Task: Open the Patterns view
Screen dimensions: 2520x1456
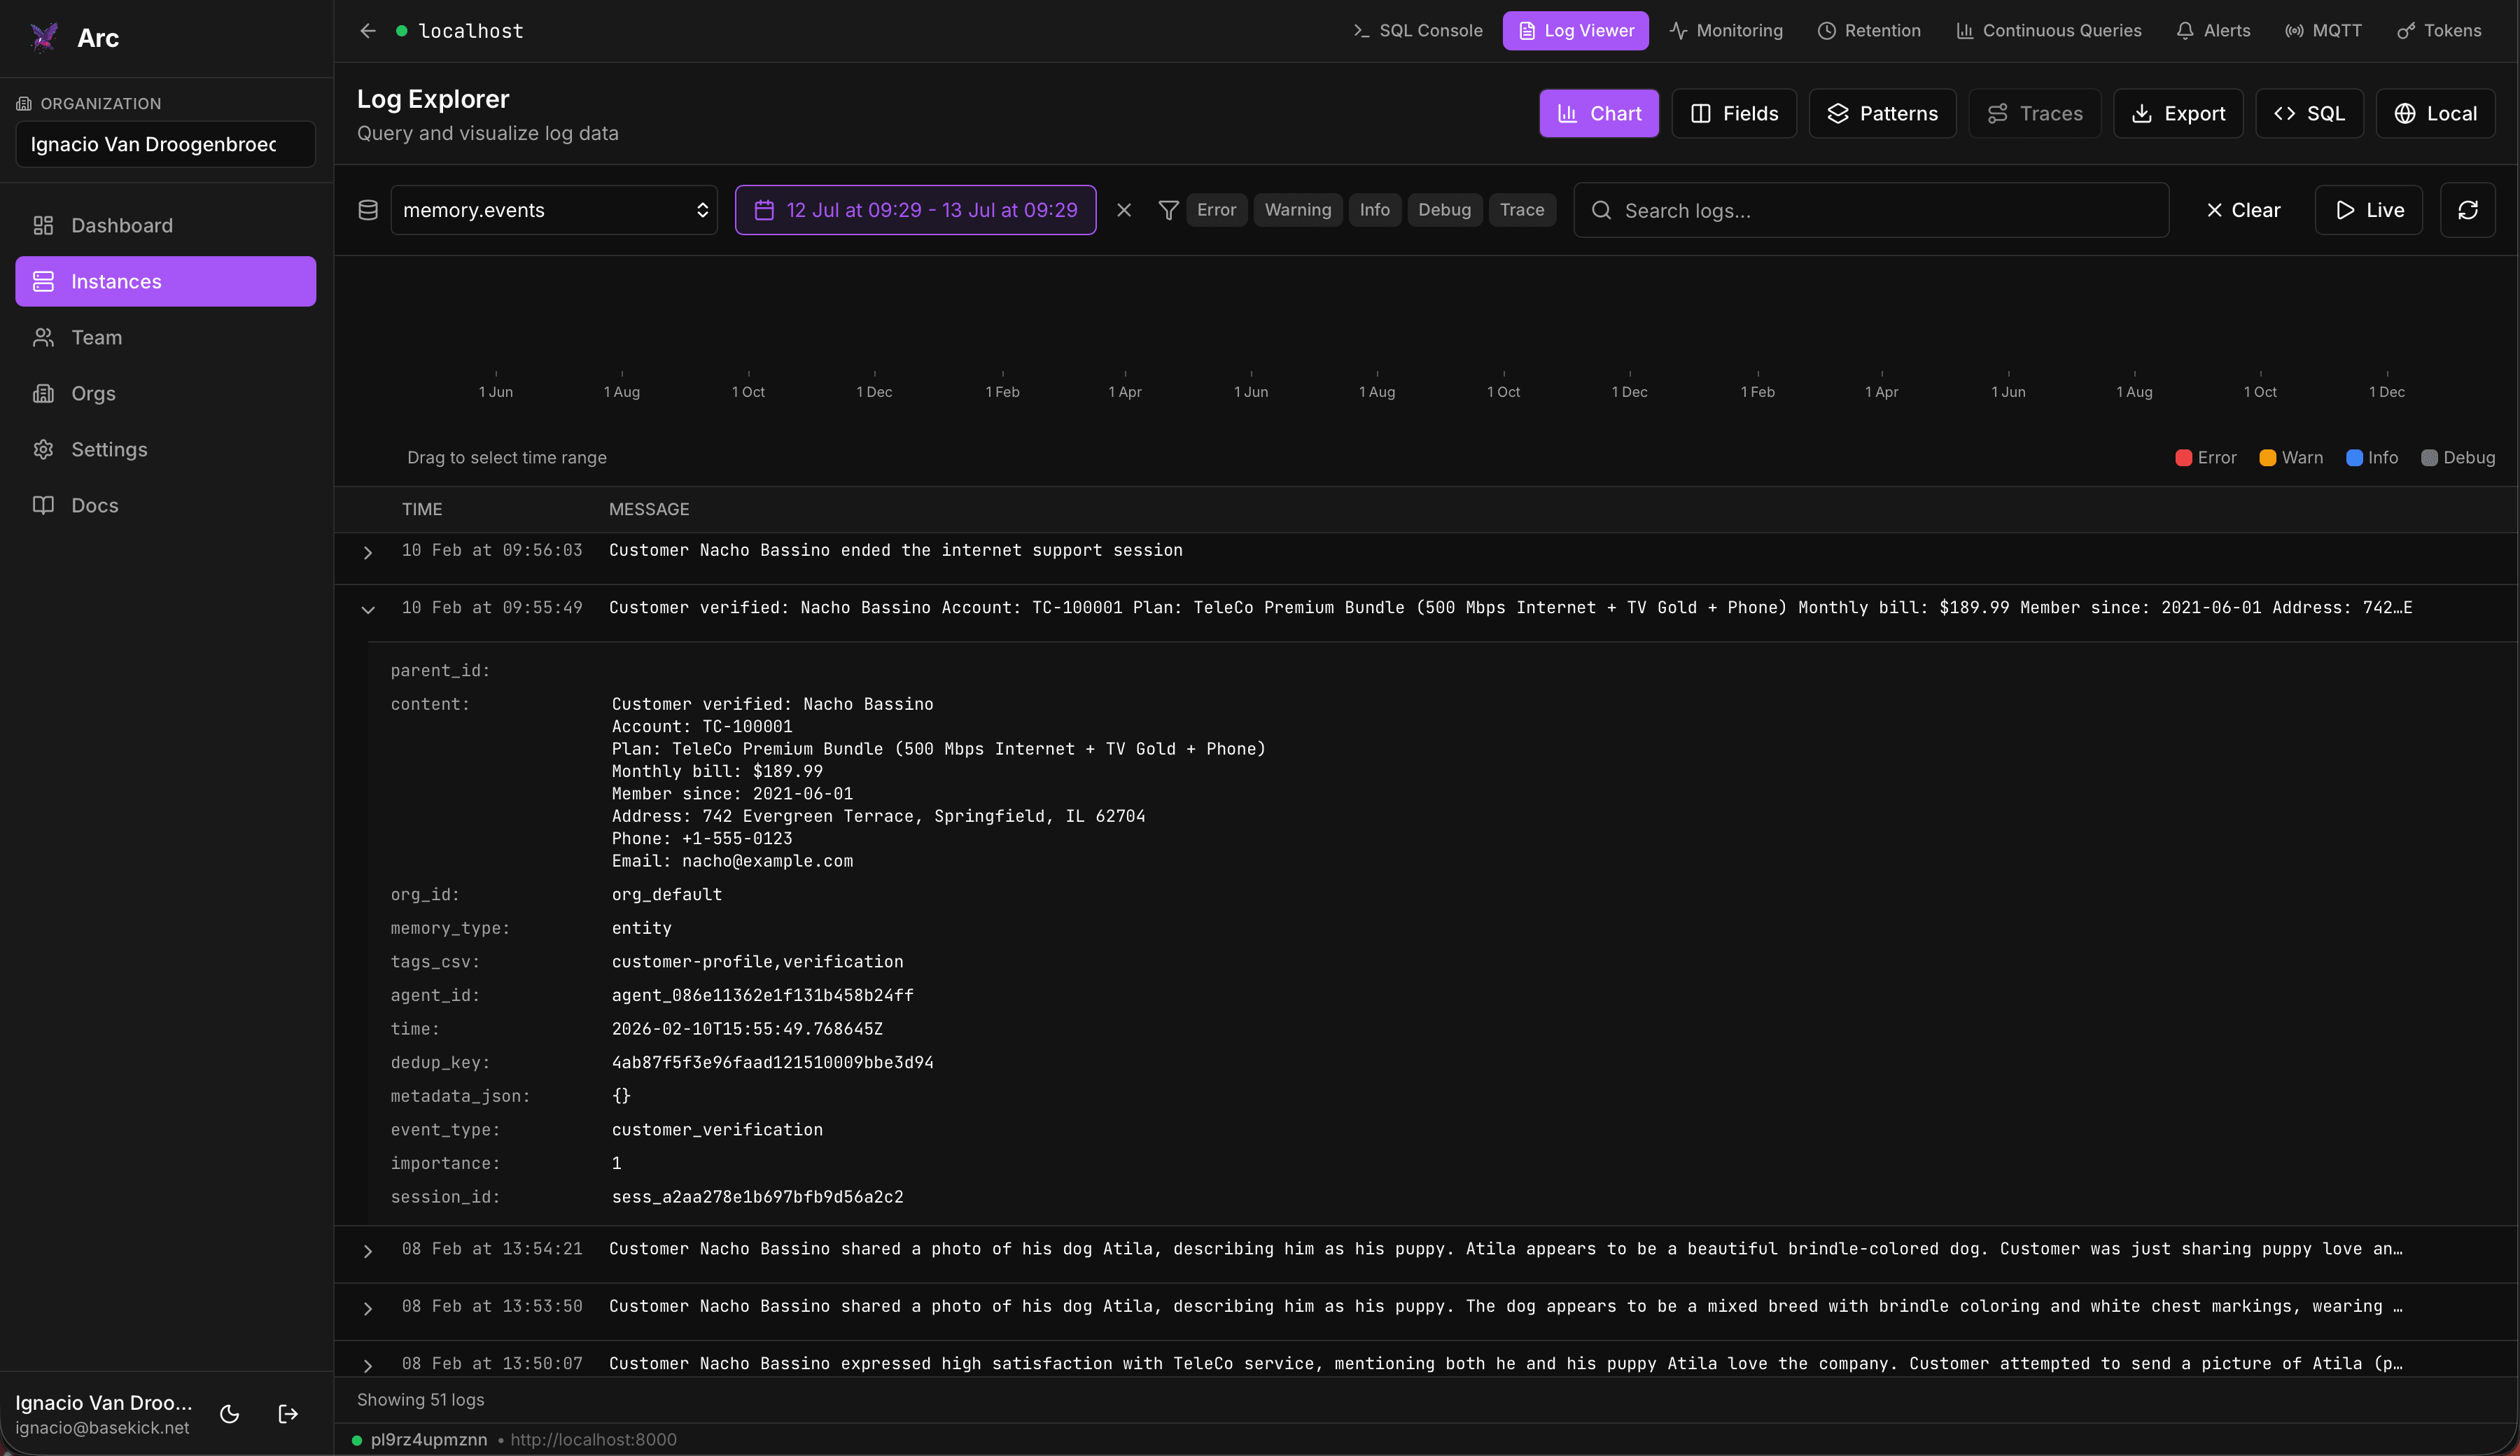Action: click(x=1882, y=113)
